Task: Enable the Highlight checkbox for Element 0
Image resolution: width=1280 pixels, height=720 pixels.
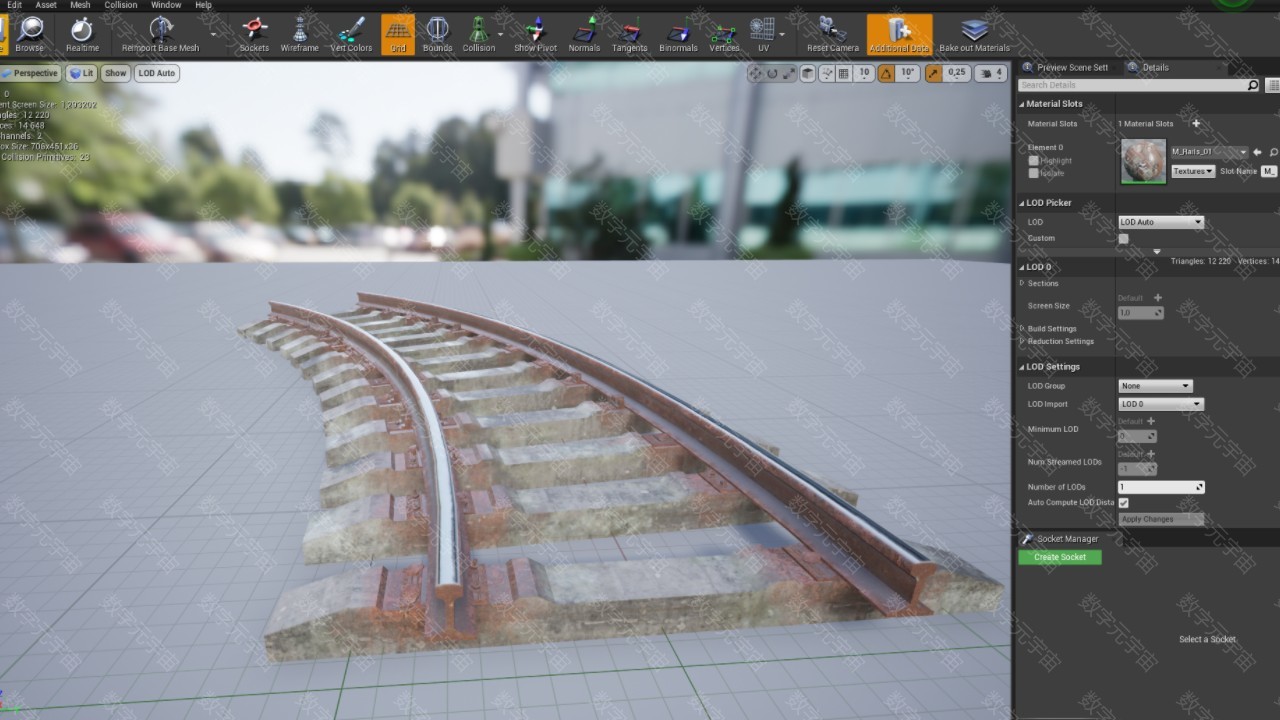Action: pos(1034,160)
